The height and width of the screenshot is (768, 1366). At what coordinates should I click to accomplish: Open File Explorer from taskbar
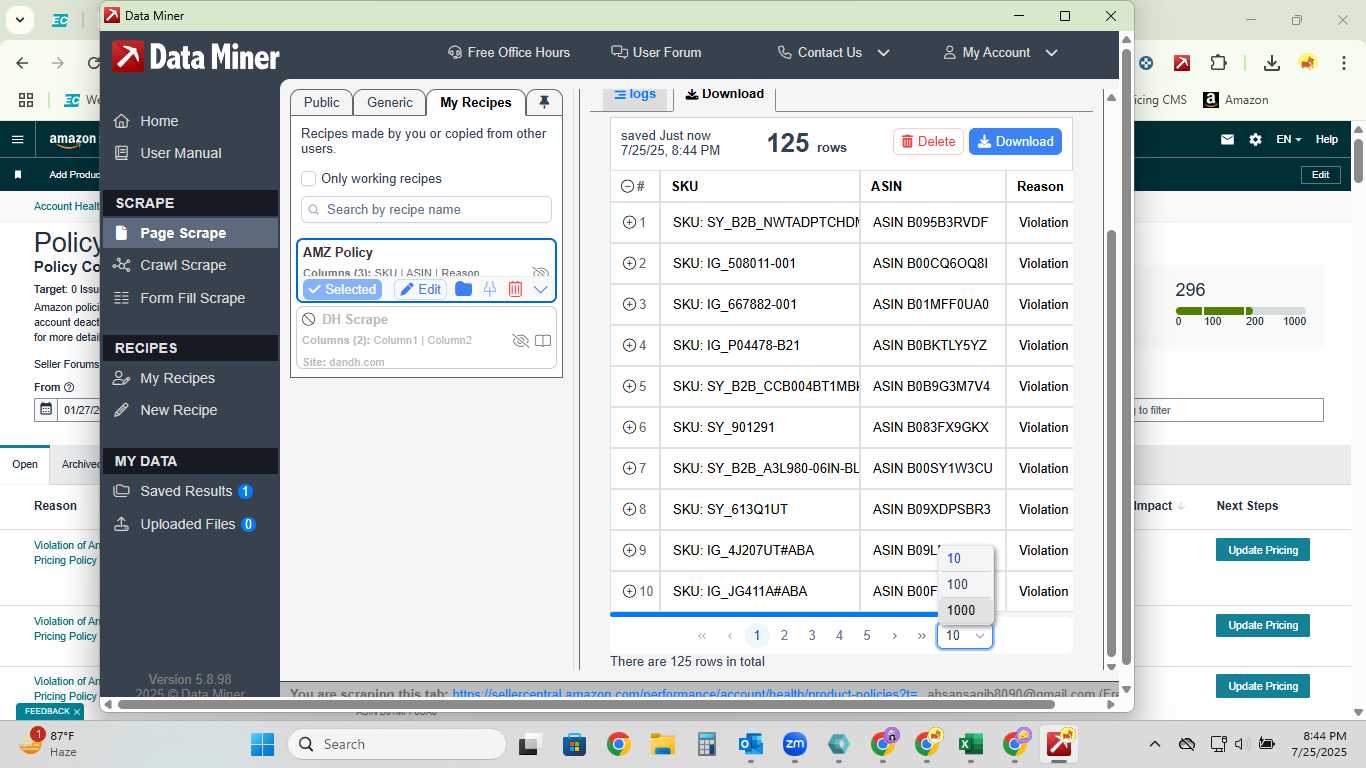tap(662, 744)
